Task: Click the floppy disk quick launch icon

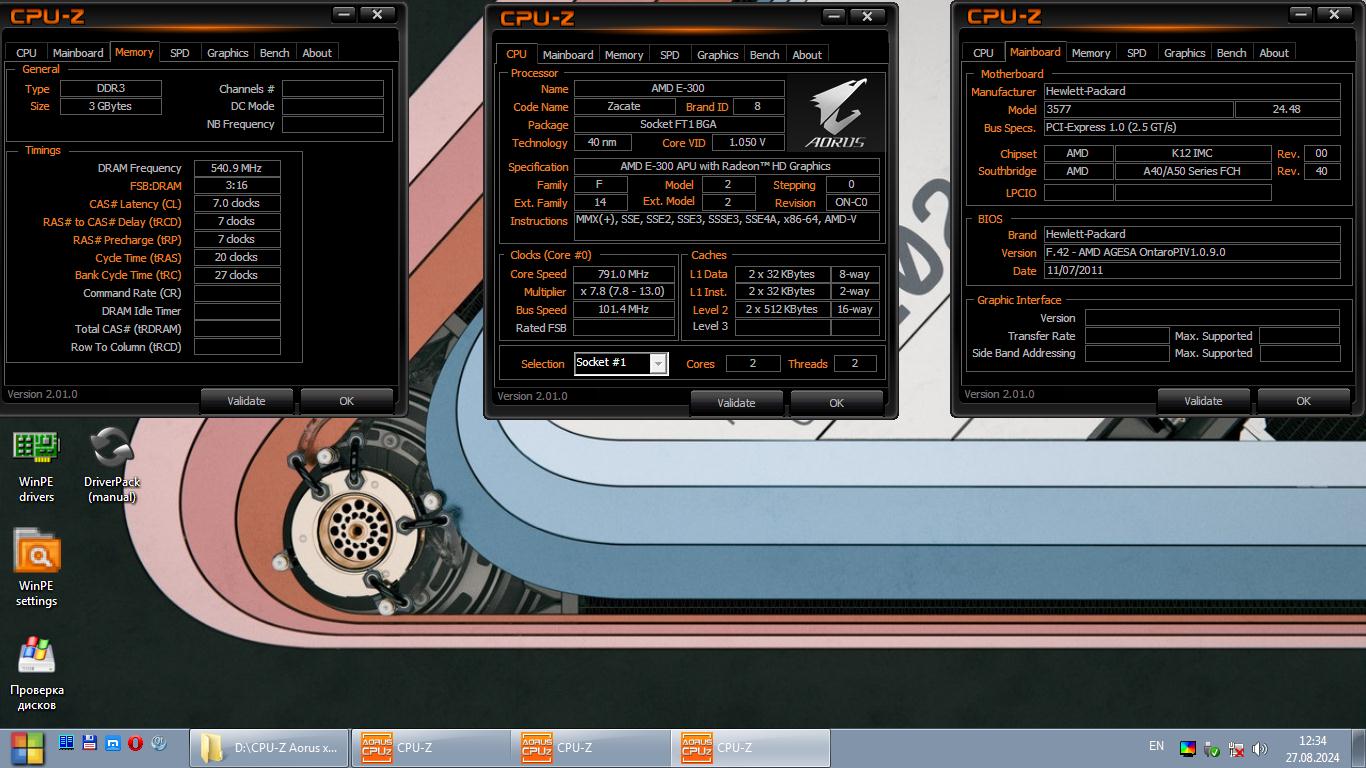Action: [x=89, y=743]
